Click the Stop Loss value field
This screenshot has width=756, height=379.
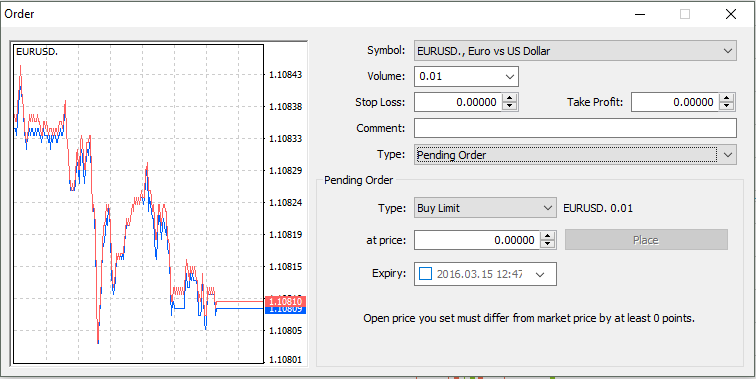[x=458, y=102]
